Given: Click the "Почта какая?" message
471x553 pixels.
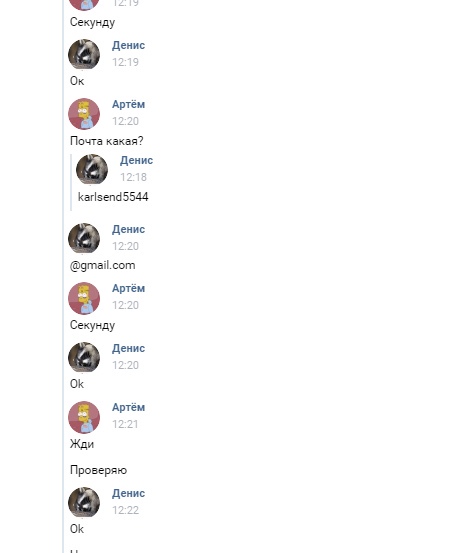Looking at the screenshot, I should [107, 141].
